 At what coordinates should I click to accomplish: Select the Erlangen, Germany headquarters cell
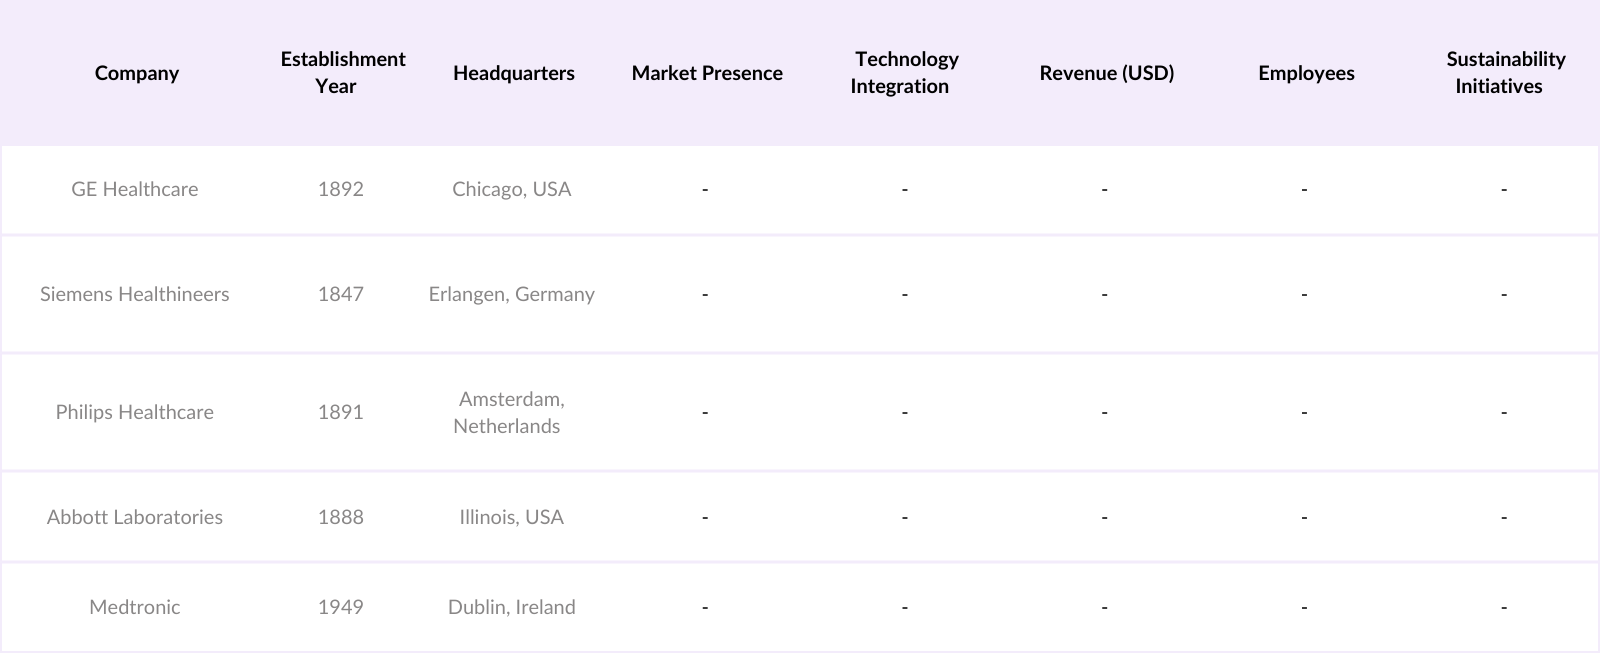click(x=511, y=294)
